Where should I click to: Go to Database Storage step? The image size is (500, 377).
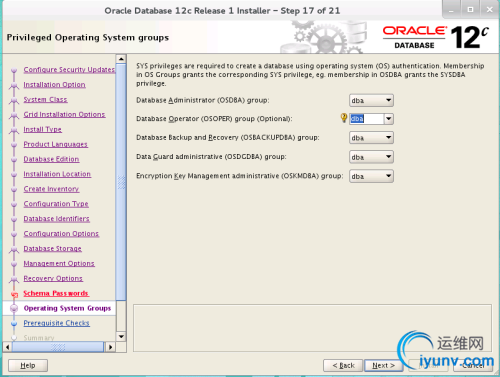pyautogui.click(x=52, y=249)
